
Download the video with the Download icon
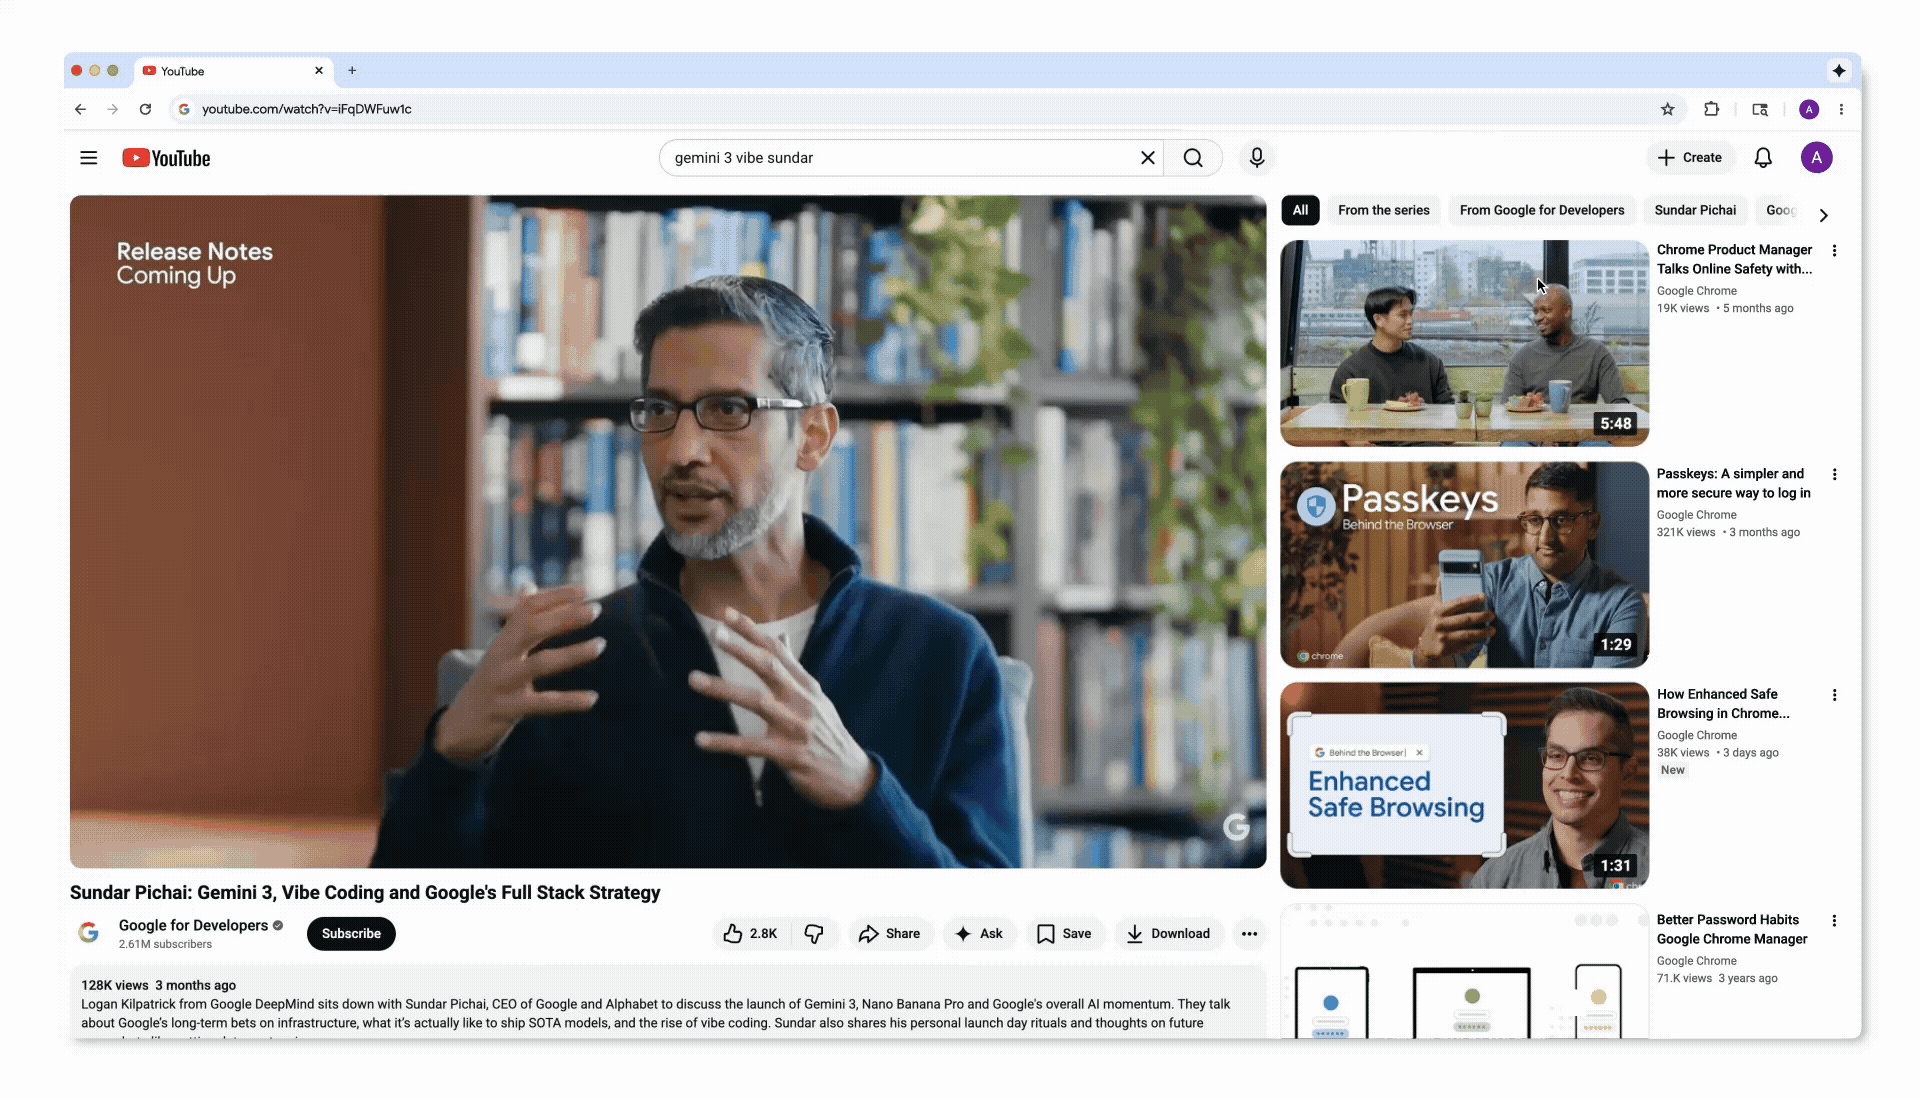[x=1168, y=933]
